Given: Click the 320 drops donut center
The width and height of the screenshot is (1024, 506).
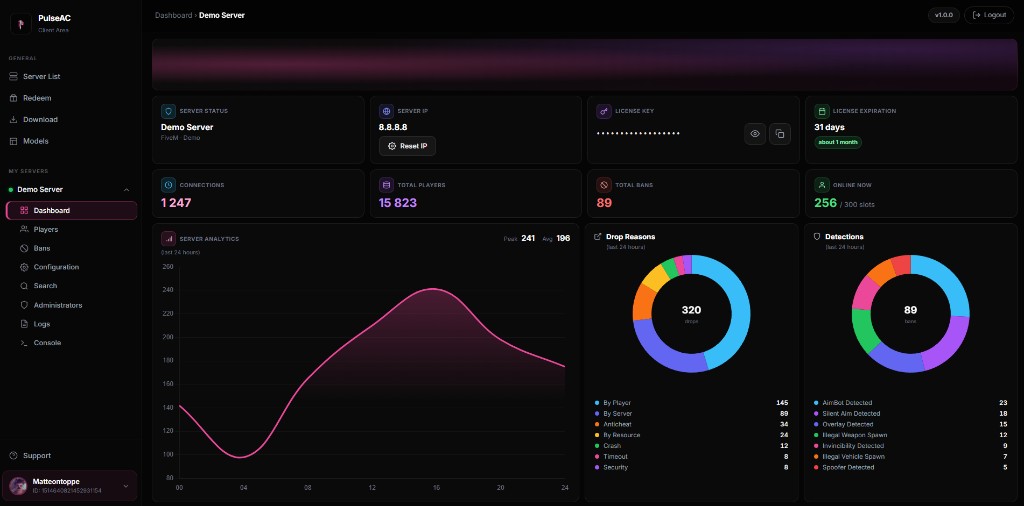Looking at the screenshot, I should (x=691, y=313).
